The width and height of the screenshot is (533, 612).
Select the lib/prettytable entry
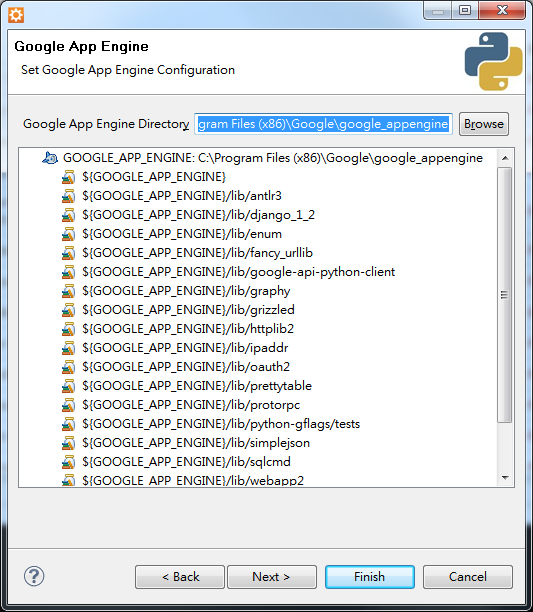197,386
